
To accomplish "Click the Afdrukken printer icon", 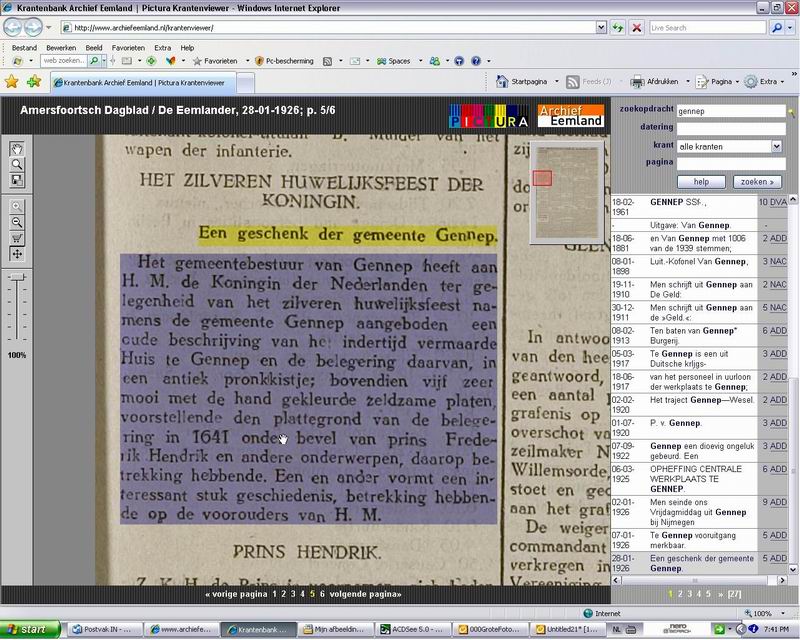I will pos(637,81).
